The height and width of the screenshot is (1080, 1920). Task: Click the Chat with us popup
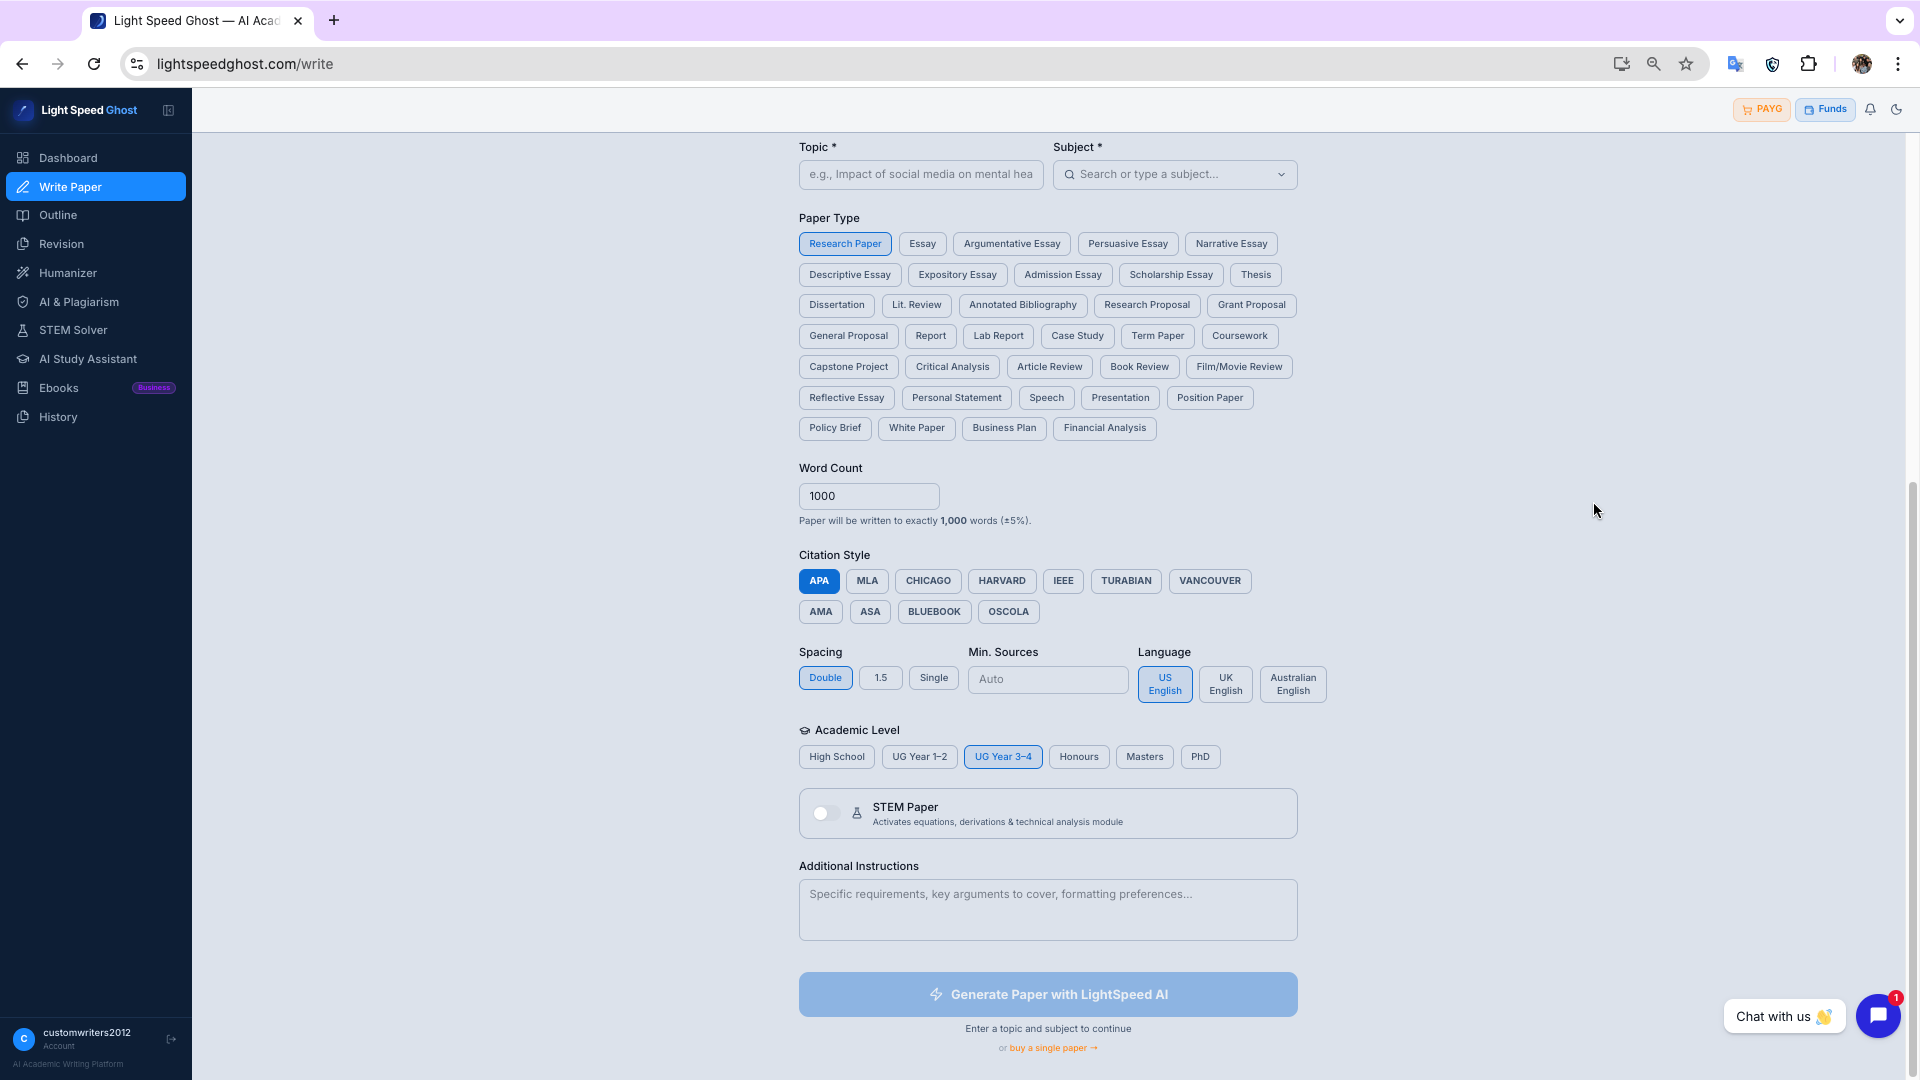coord(1784,1017)
